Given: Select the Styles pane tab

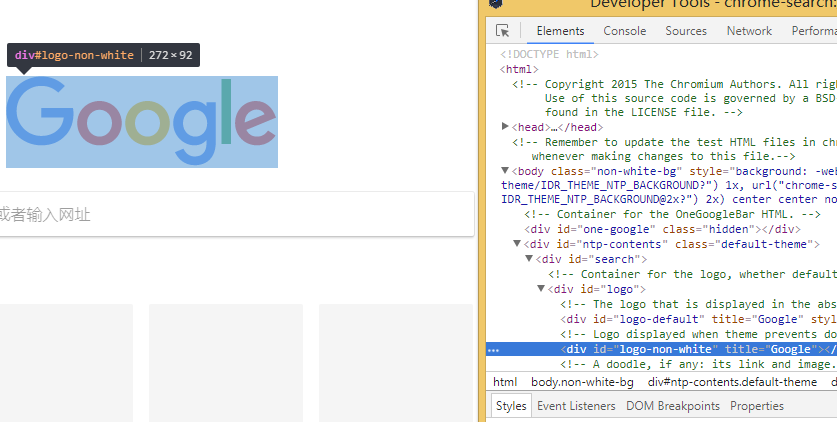Looking at the screenshot, I should [511, 406].
